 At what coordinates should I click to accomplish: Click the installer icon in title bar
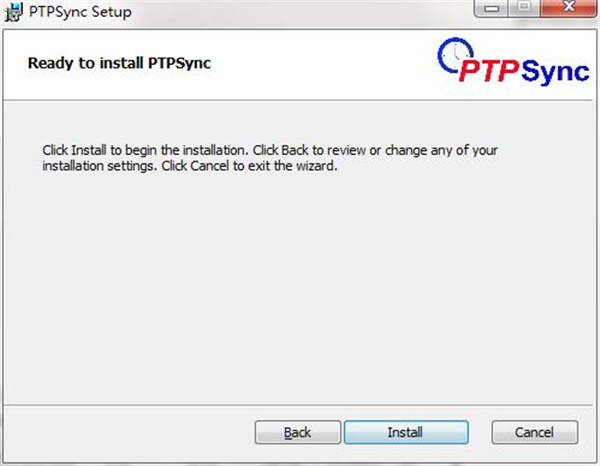click(13, 12)
